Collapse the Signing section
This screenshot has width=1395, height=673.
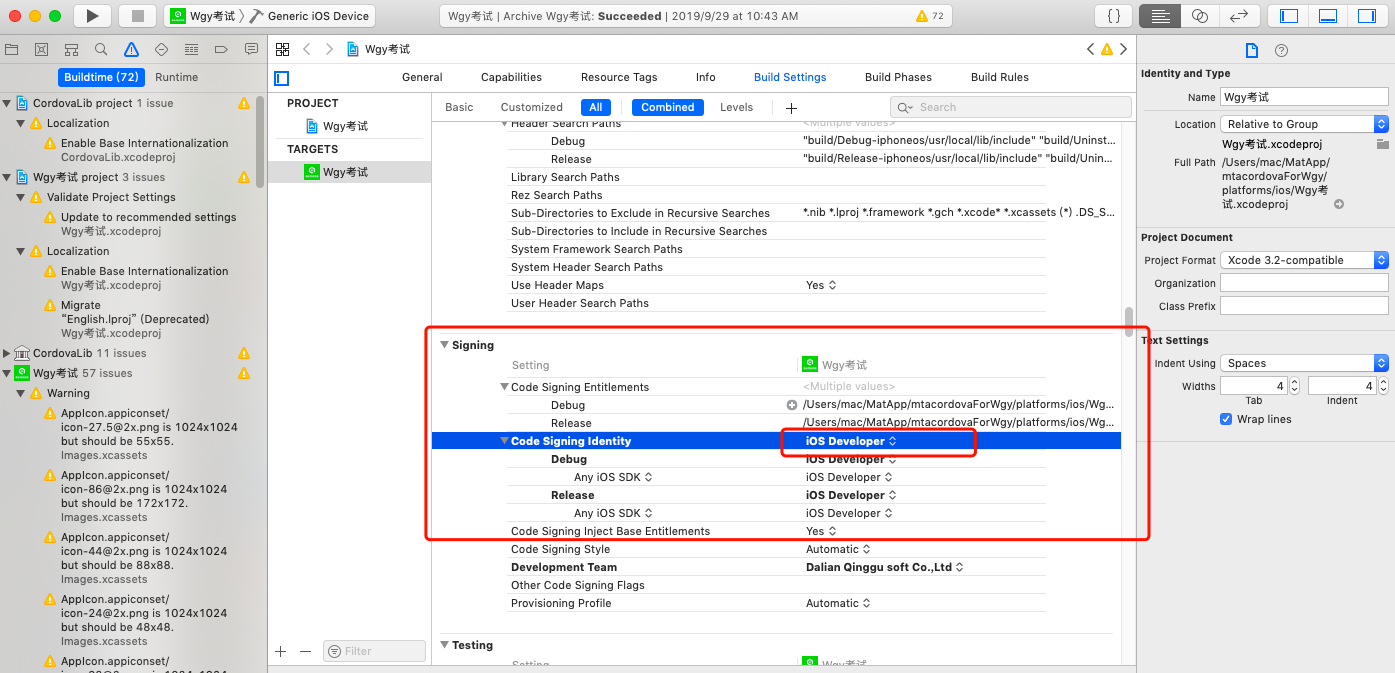pyautogui.click(x=444, y=345)
